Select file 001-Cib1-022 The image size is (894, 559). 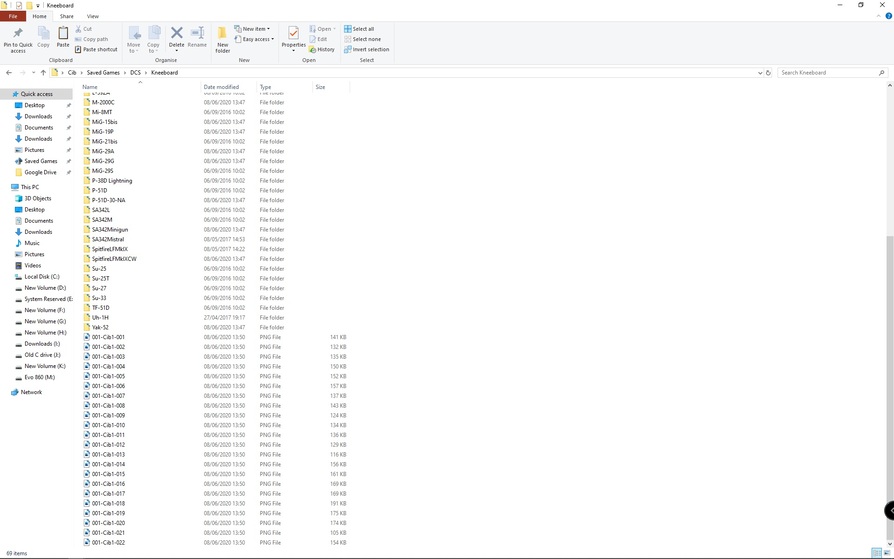(x=108, y=542)
